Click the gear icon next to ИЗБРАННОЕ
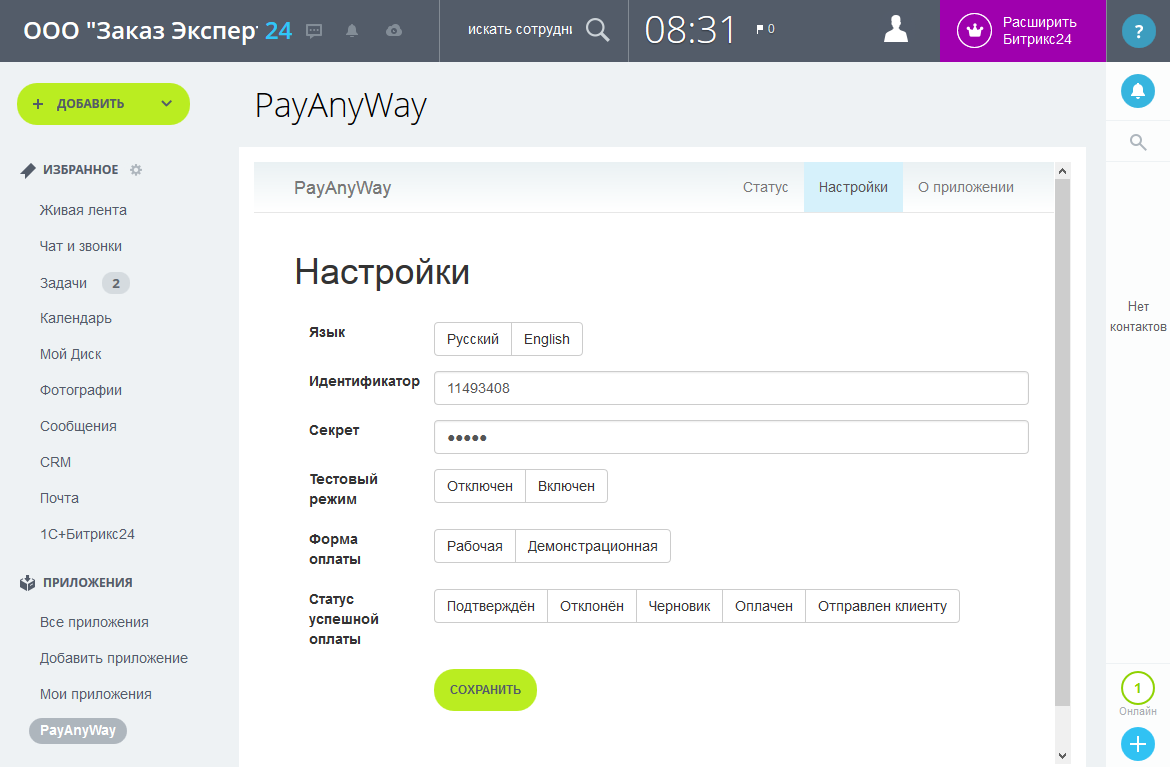Viewport: 1171px width, 767px height. click(134, 170)
